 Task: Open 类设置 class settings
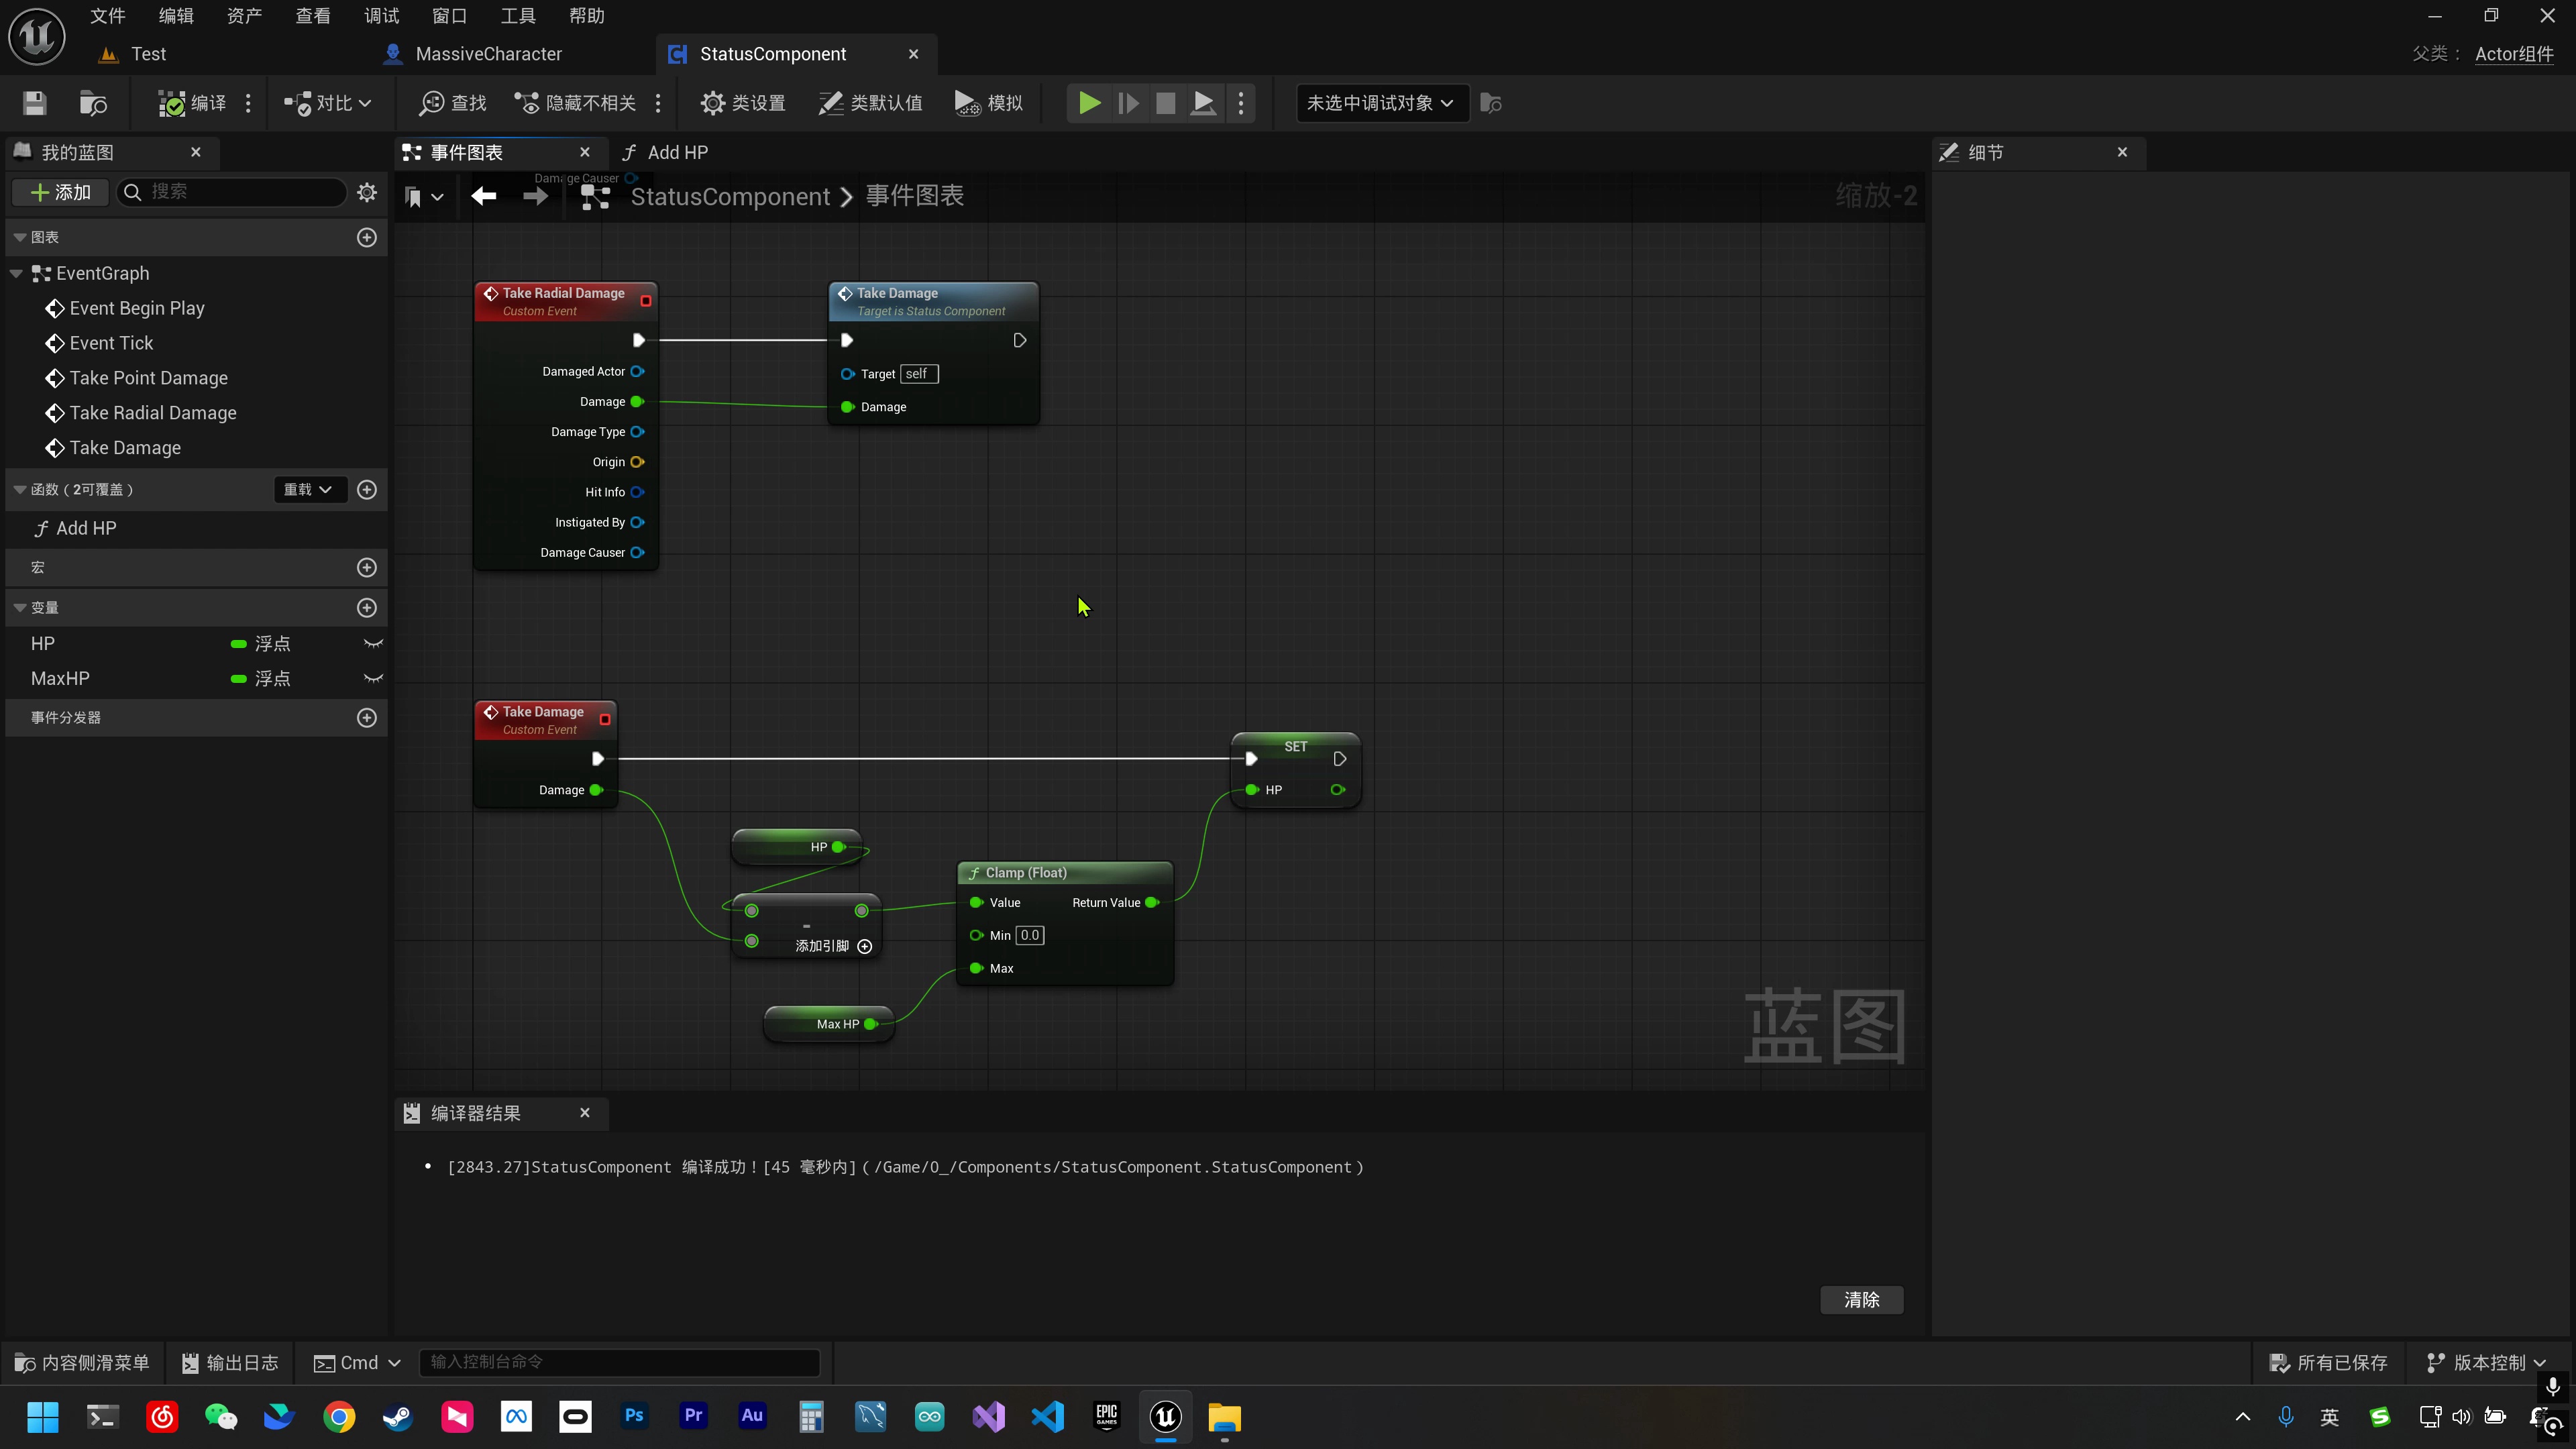pyautogui.click(x=743, y=103)
